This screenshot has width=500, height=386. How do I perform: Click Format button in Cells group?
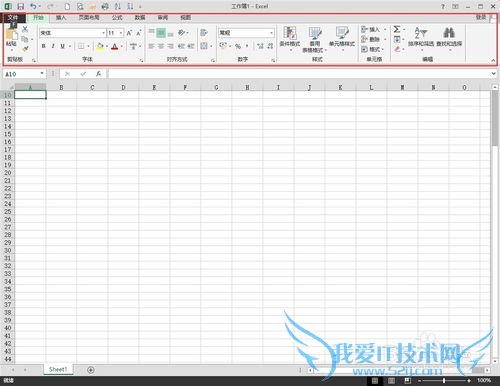[x=374, y=49]
